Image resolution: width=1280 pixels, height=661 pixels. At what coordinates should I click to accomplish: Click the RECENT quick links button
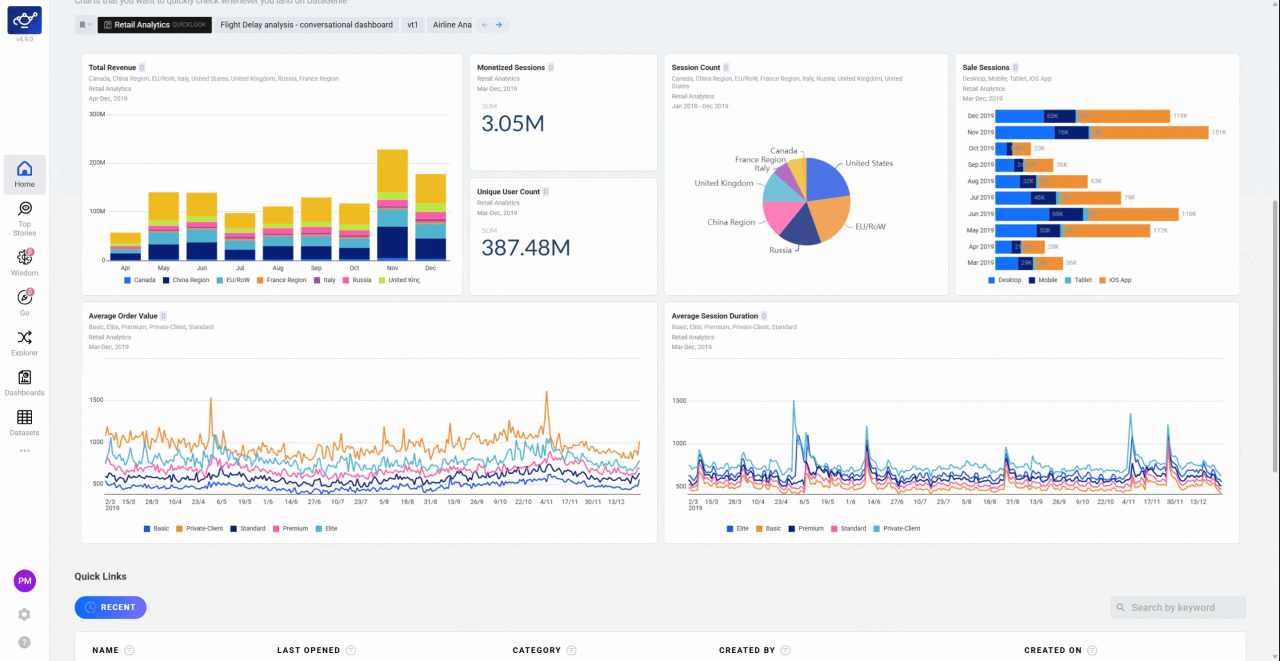point(110,607)
